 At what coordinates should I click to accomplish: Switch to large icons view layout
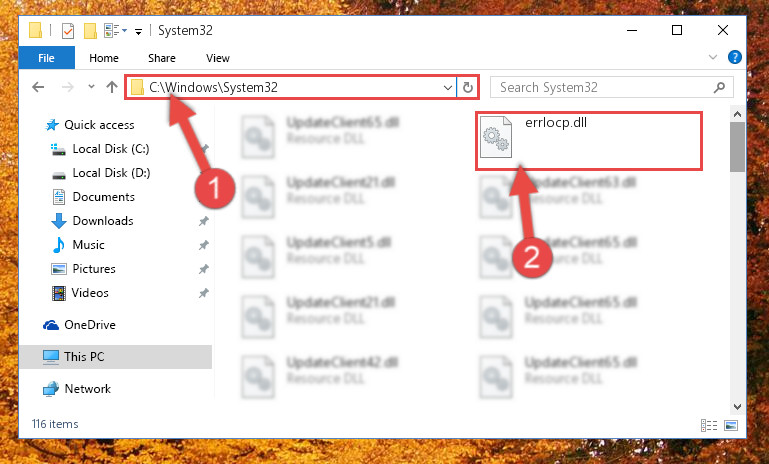pos(731,425)
